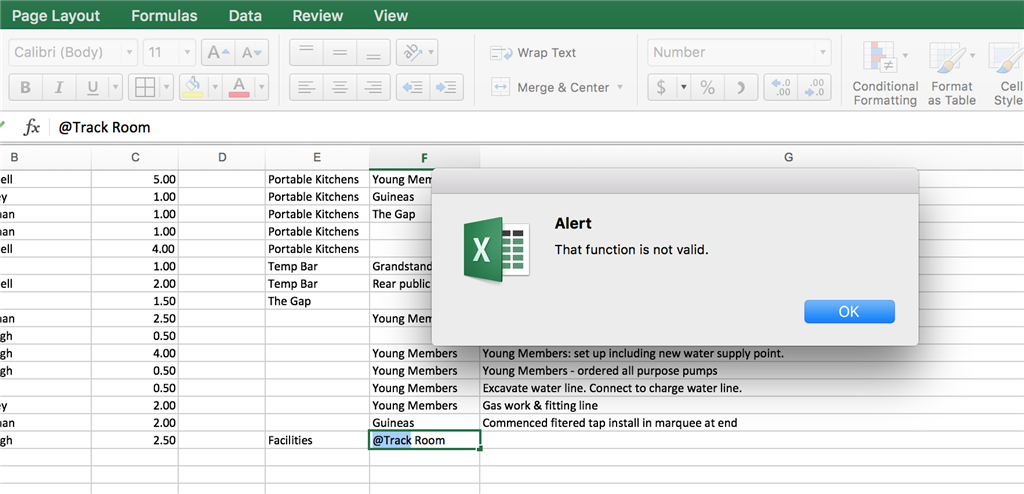Select column C header

click(x=135, y=157)
